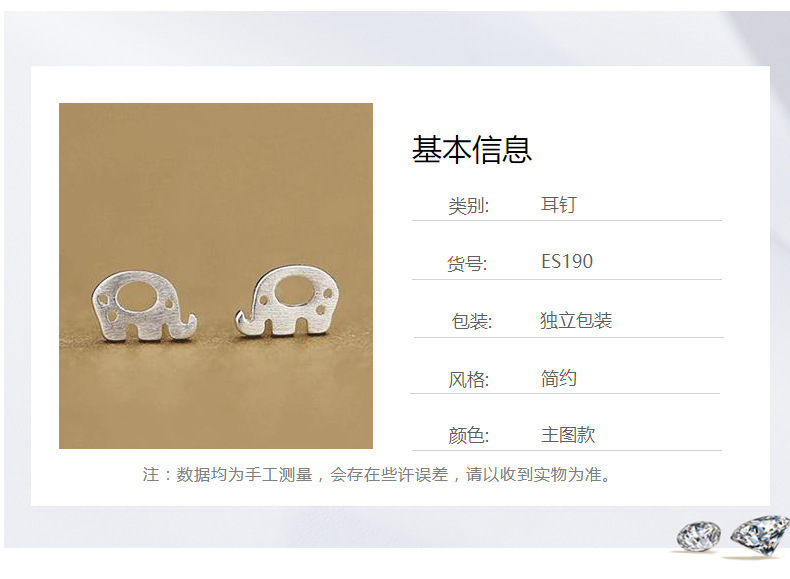Click the 包装 label

[472, 321]
